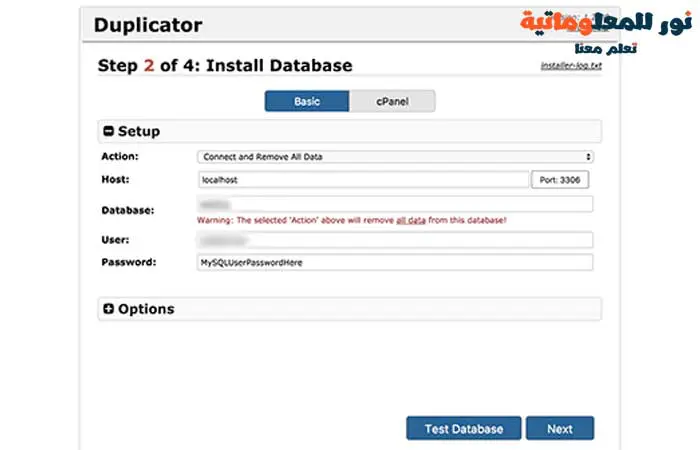
Task: Click the Next button
Action: coord(560,428)
